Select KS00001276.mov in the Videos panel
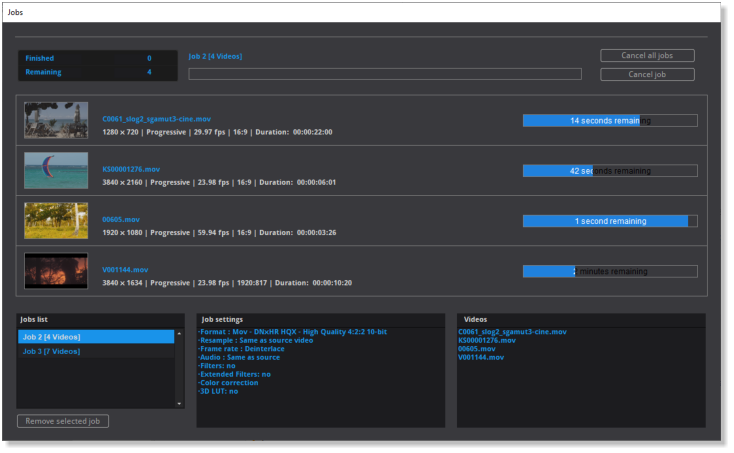 point(487,340)
